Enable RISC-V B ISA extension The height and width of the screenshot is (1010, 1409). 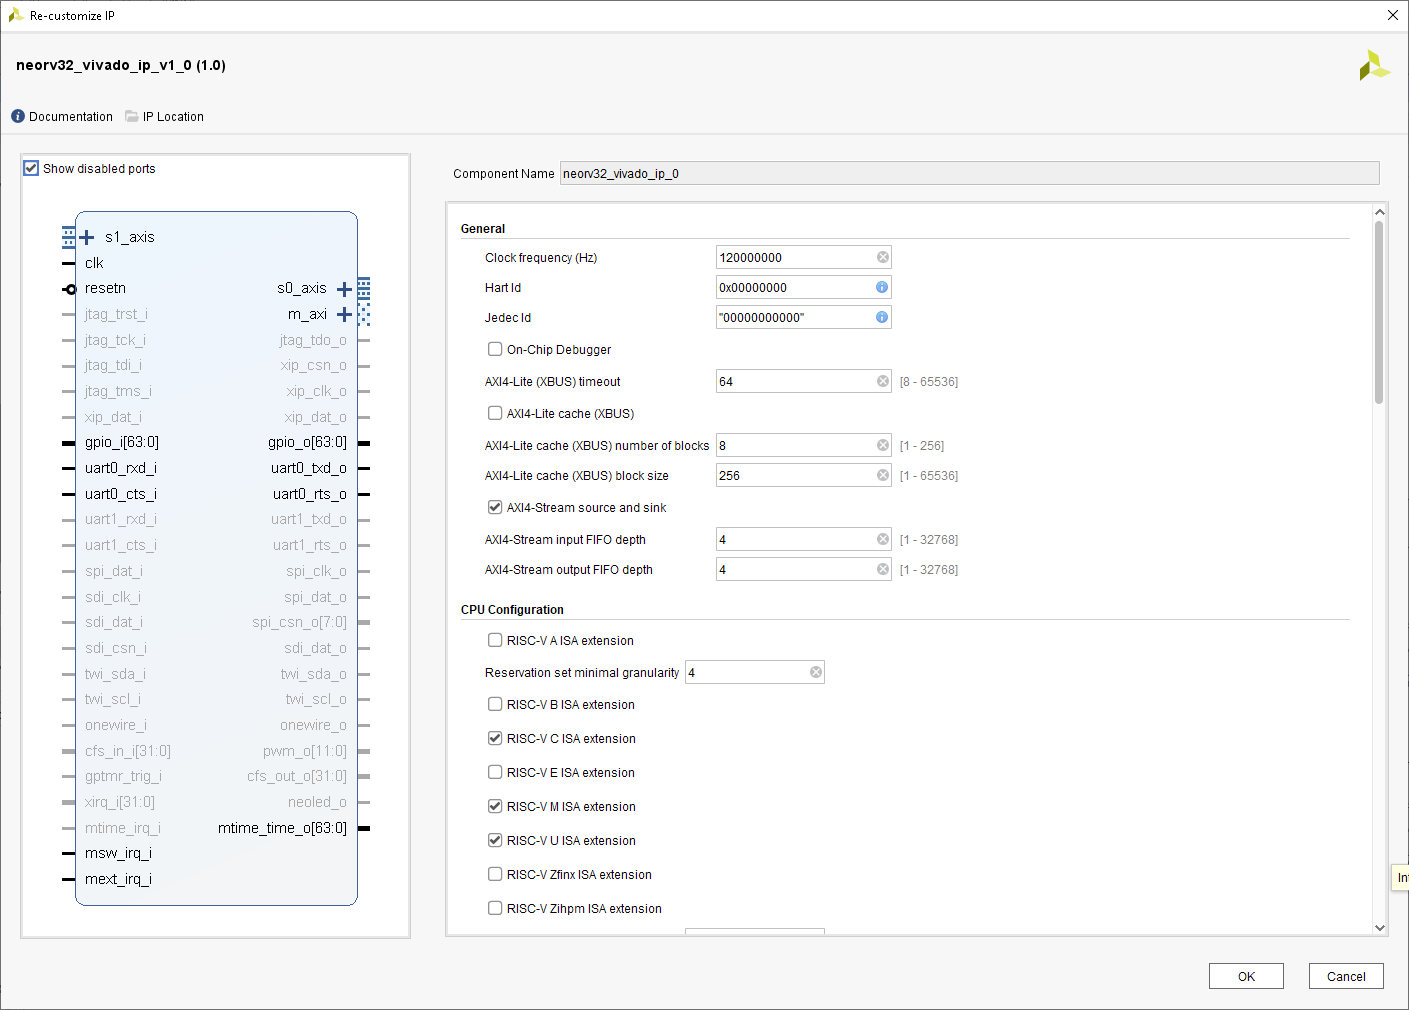click(x=495, y=704)
